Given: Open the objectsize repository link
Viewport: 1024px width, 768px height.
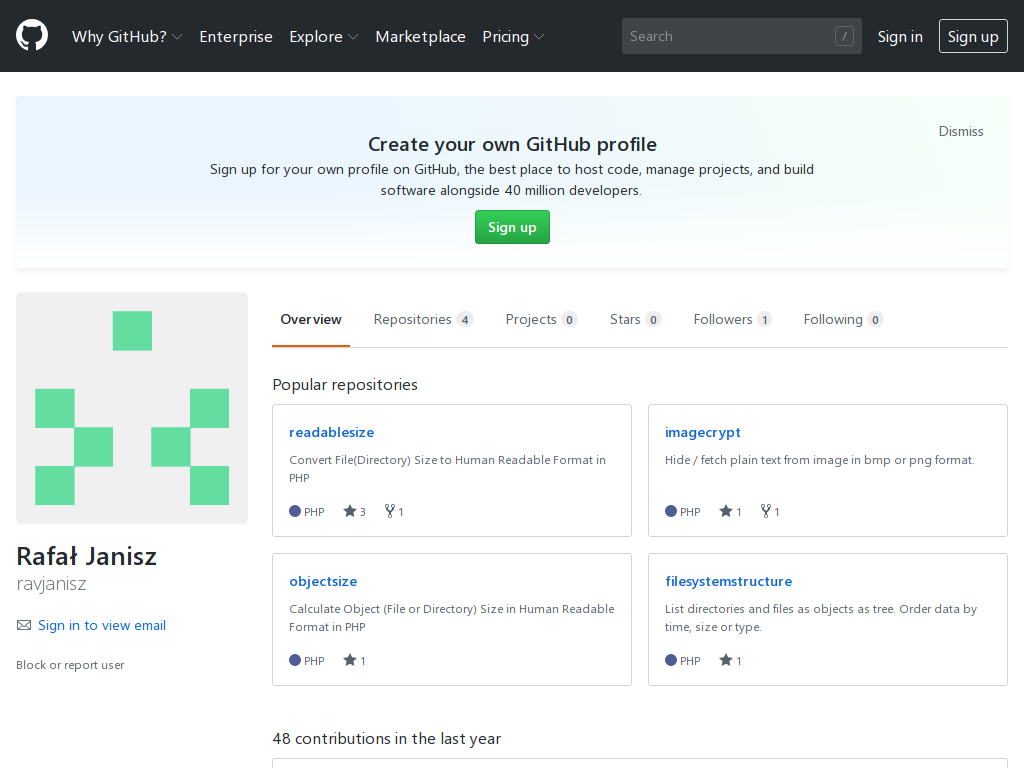Looking at the screenshot, I should coord(323,581).
